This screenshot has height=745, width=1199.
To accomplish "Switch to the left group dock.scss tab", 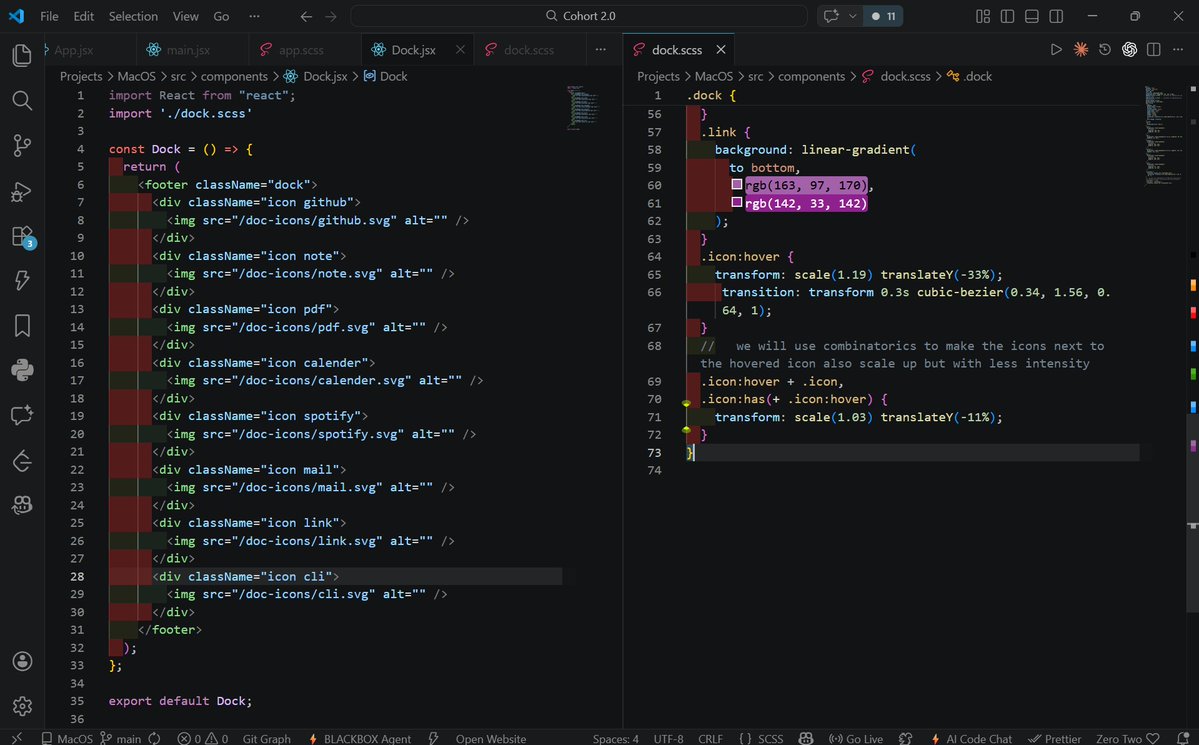I will pyautogui.click(x=528, y=50).
